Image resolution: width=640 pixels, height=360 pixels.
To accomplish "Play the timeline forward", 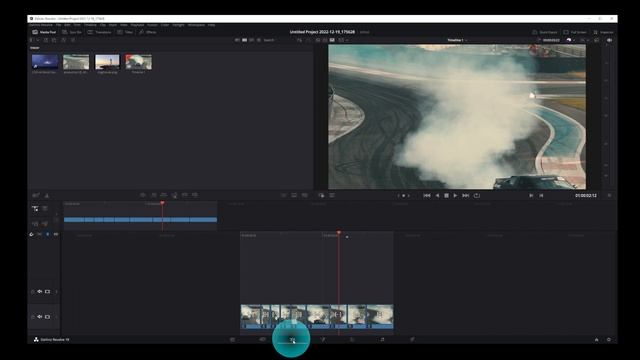I will [456, 196].
